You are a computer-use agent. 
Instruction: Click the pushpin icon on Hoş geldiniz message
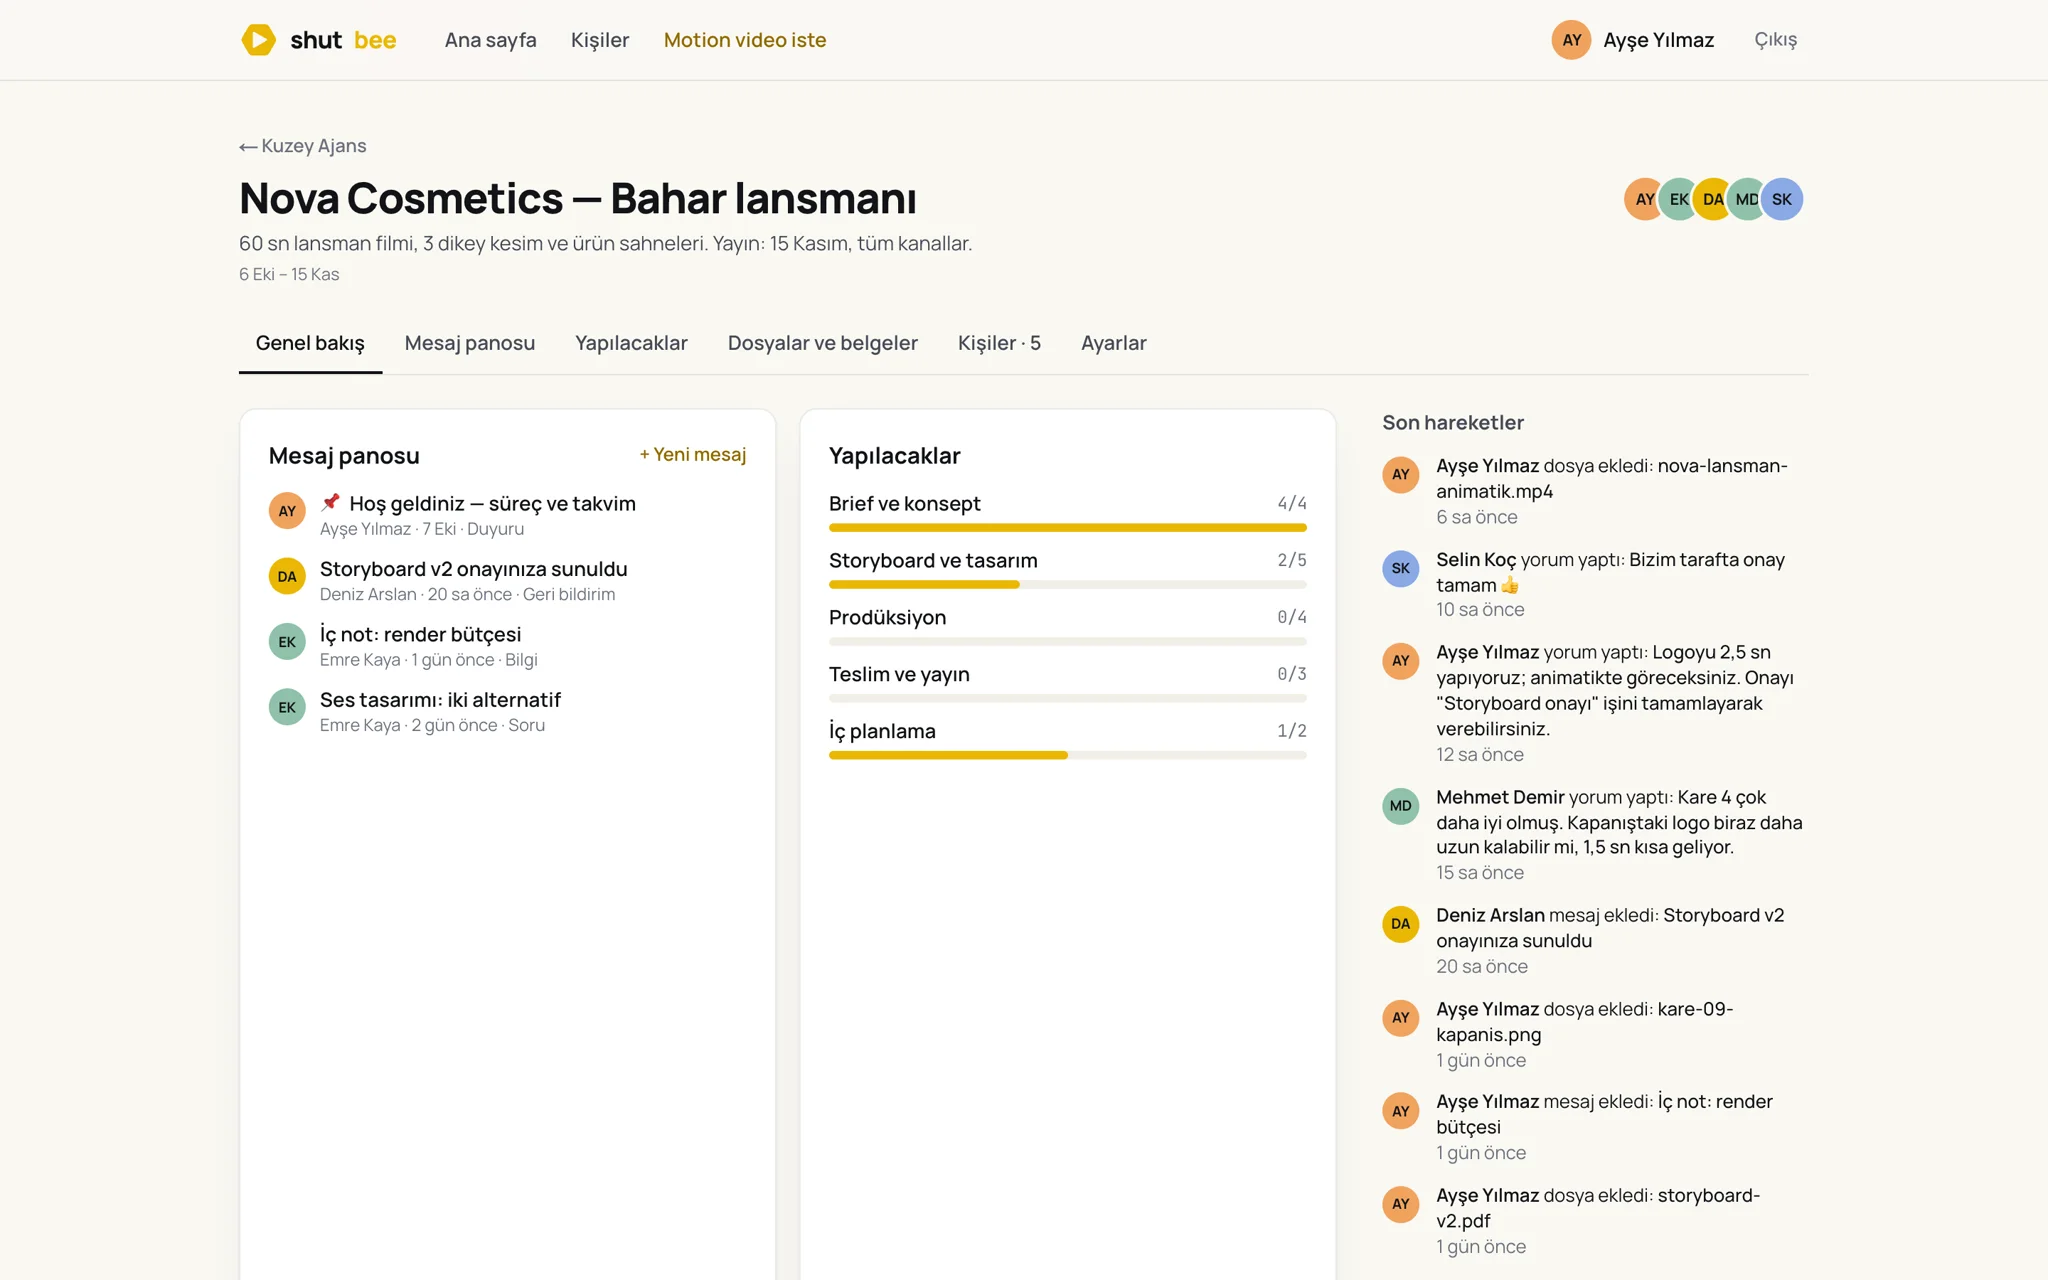coord(330,502)
